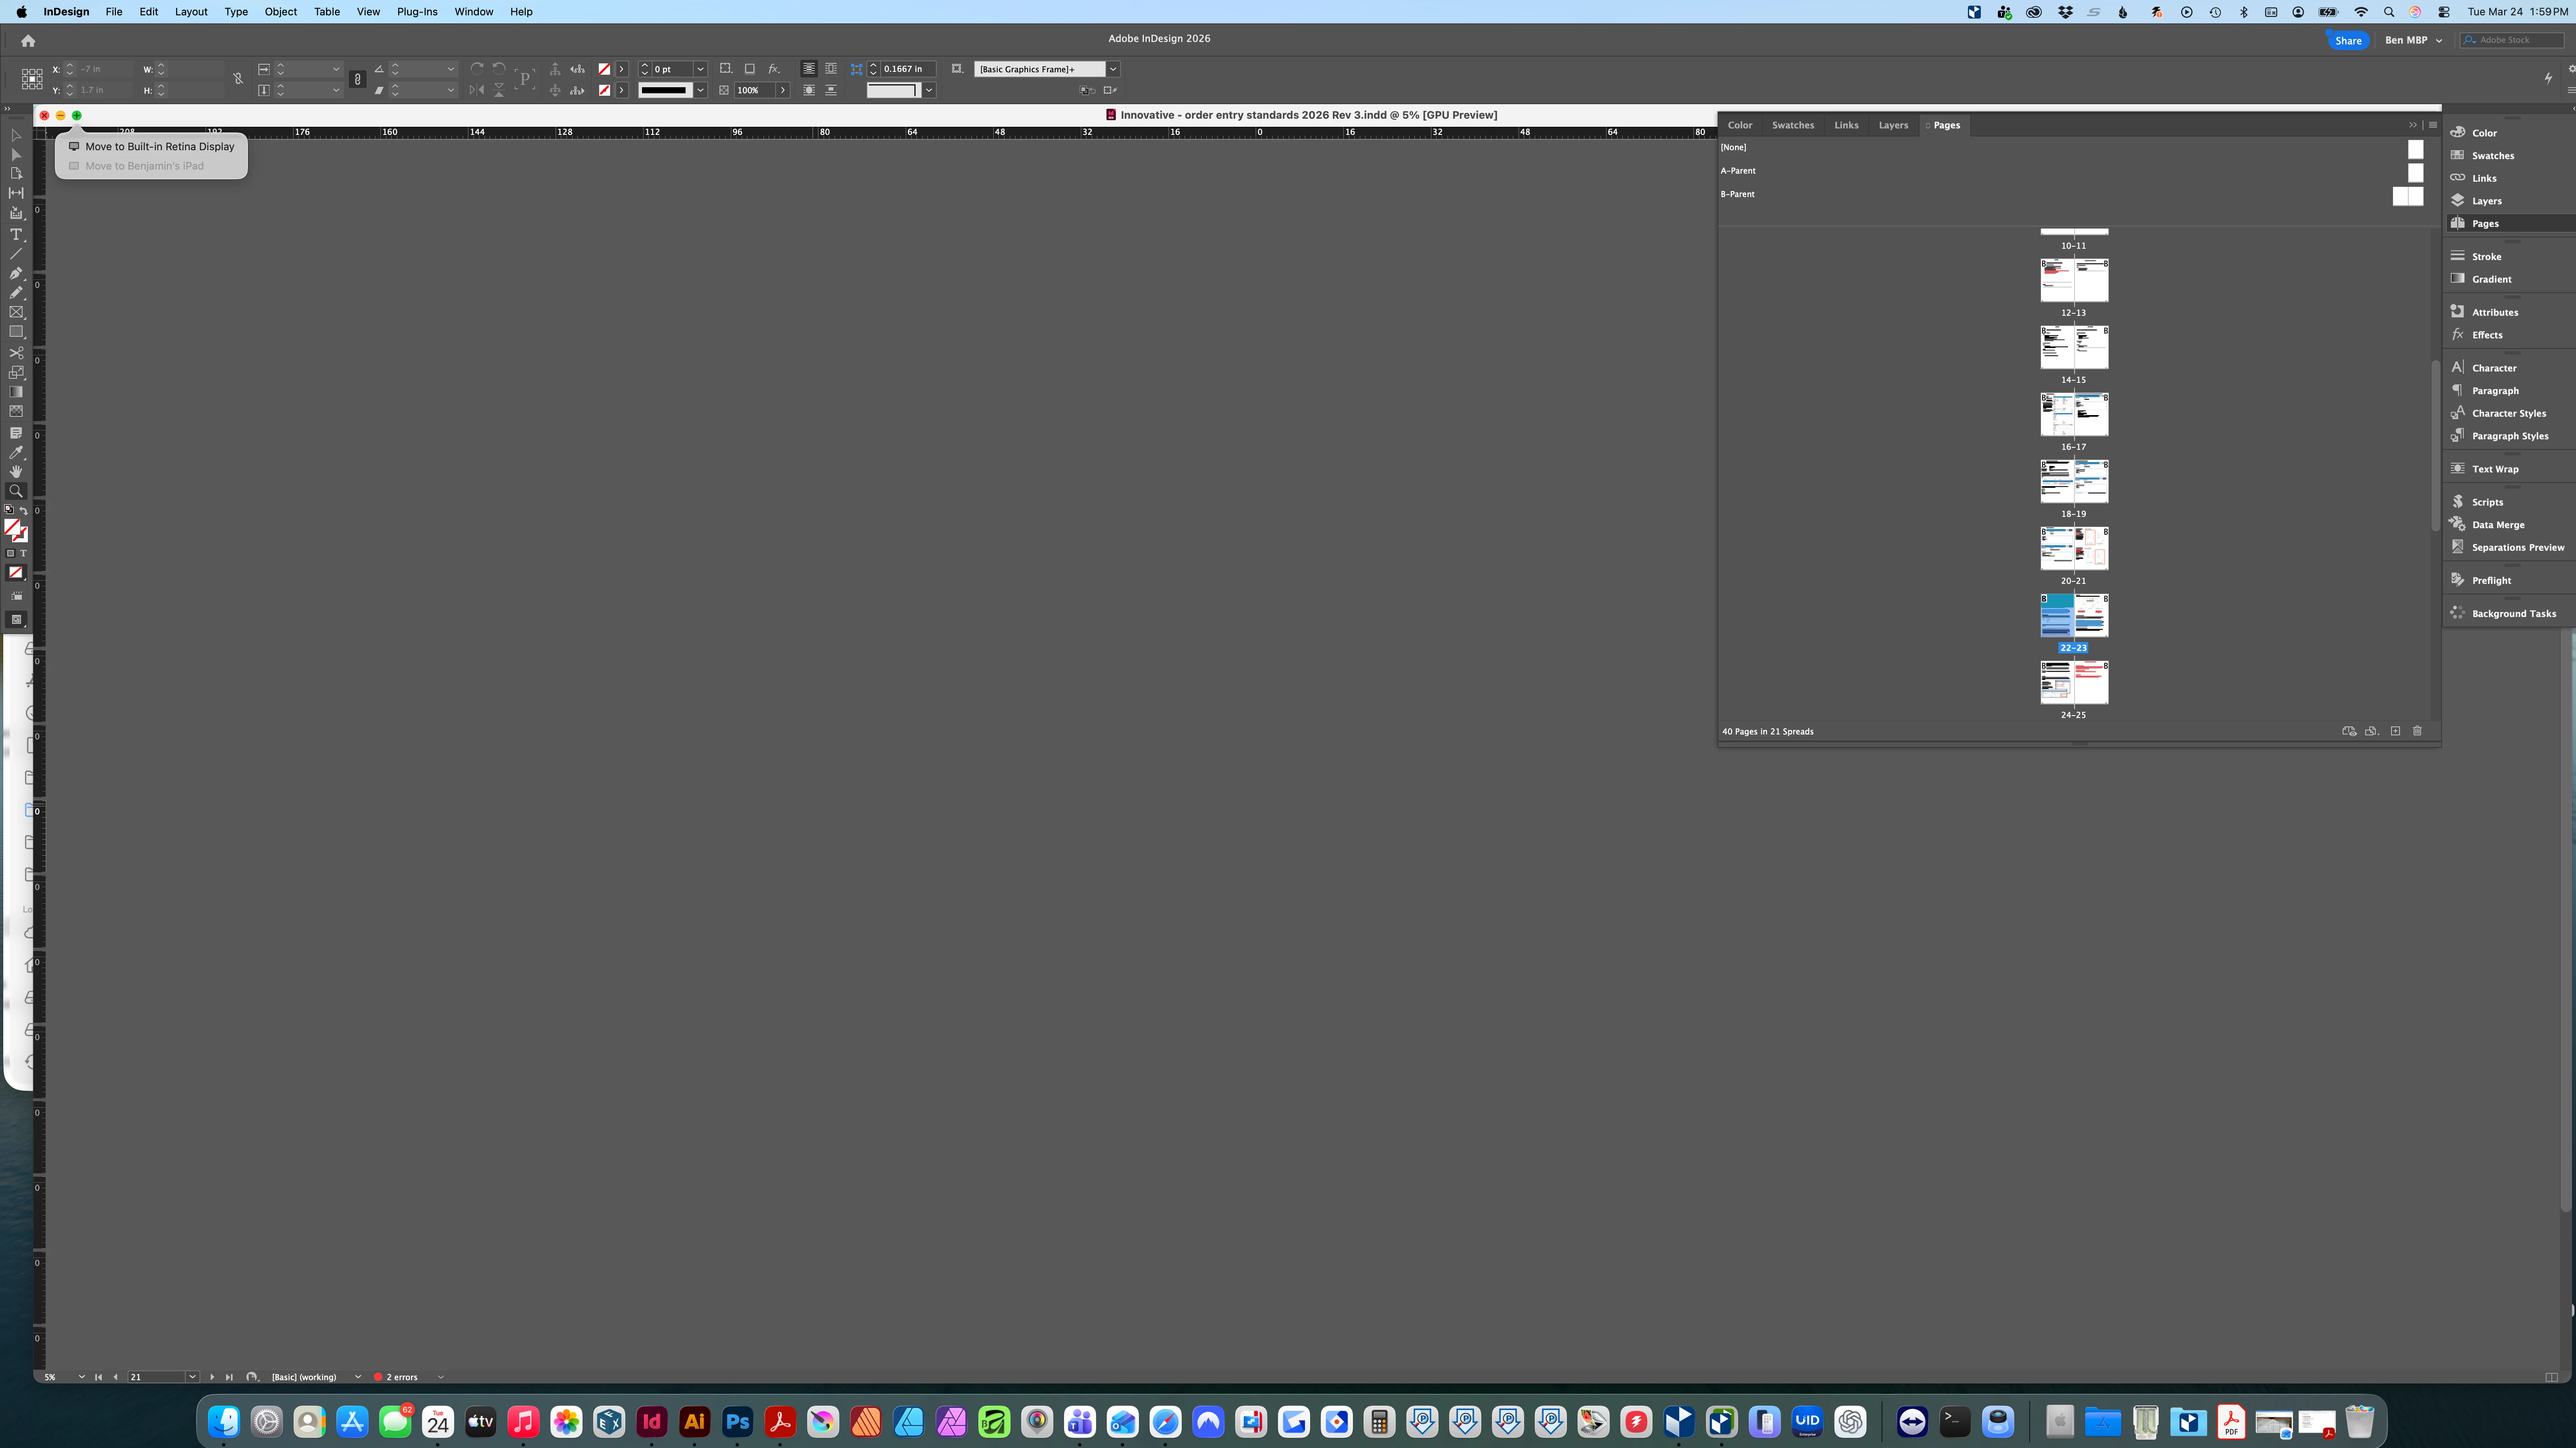Select the Hand tool
The image size is (2576, 1448).
[16, 471]
